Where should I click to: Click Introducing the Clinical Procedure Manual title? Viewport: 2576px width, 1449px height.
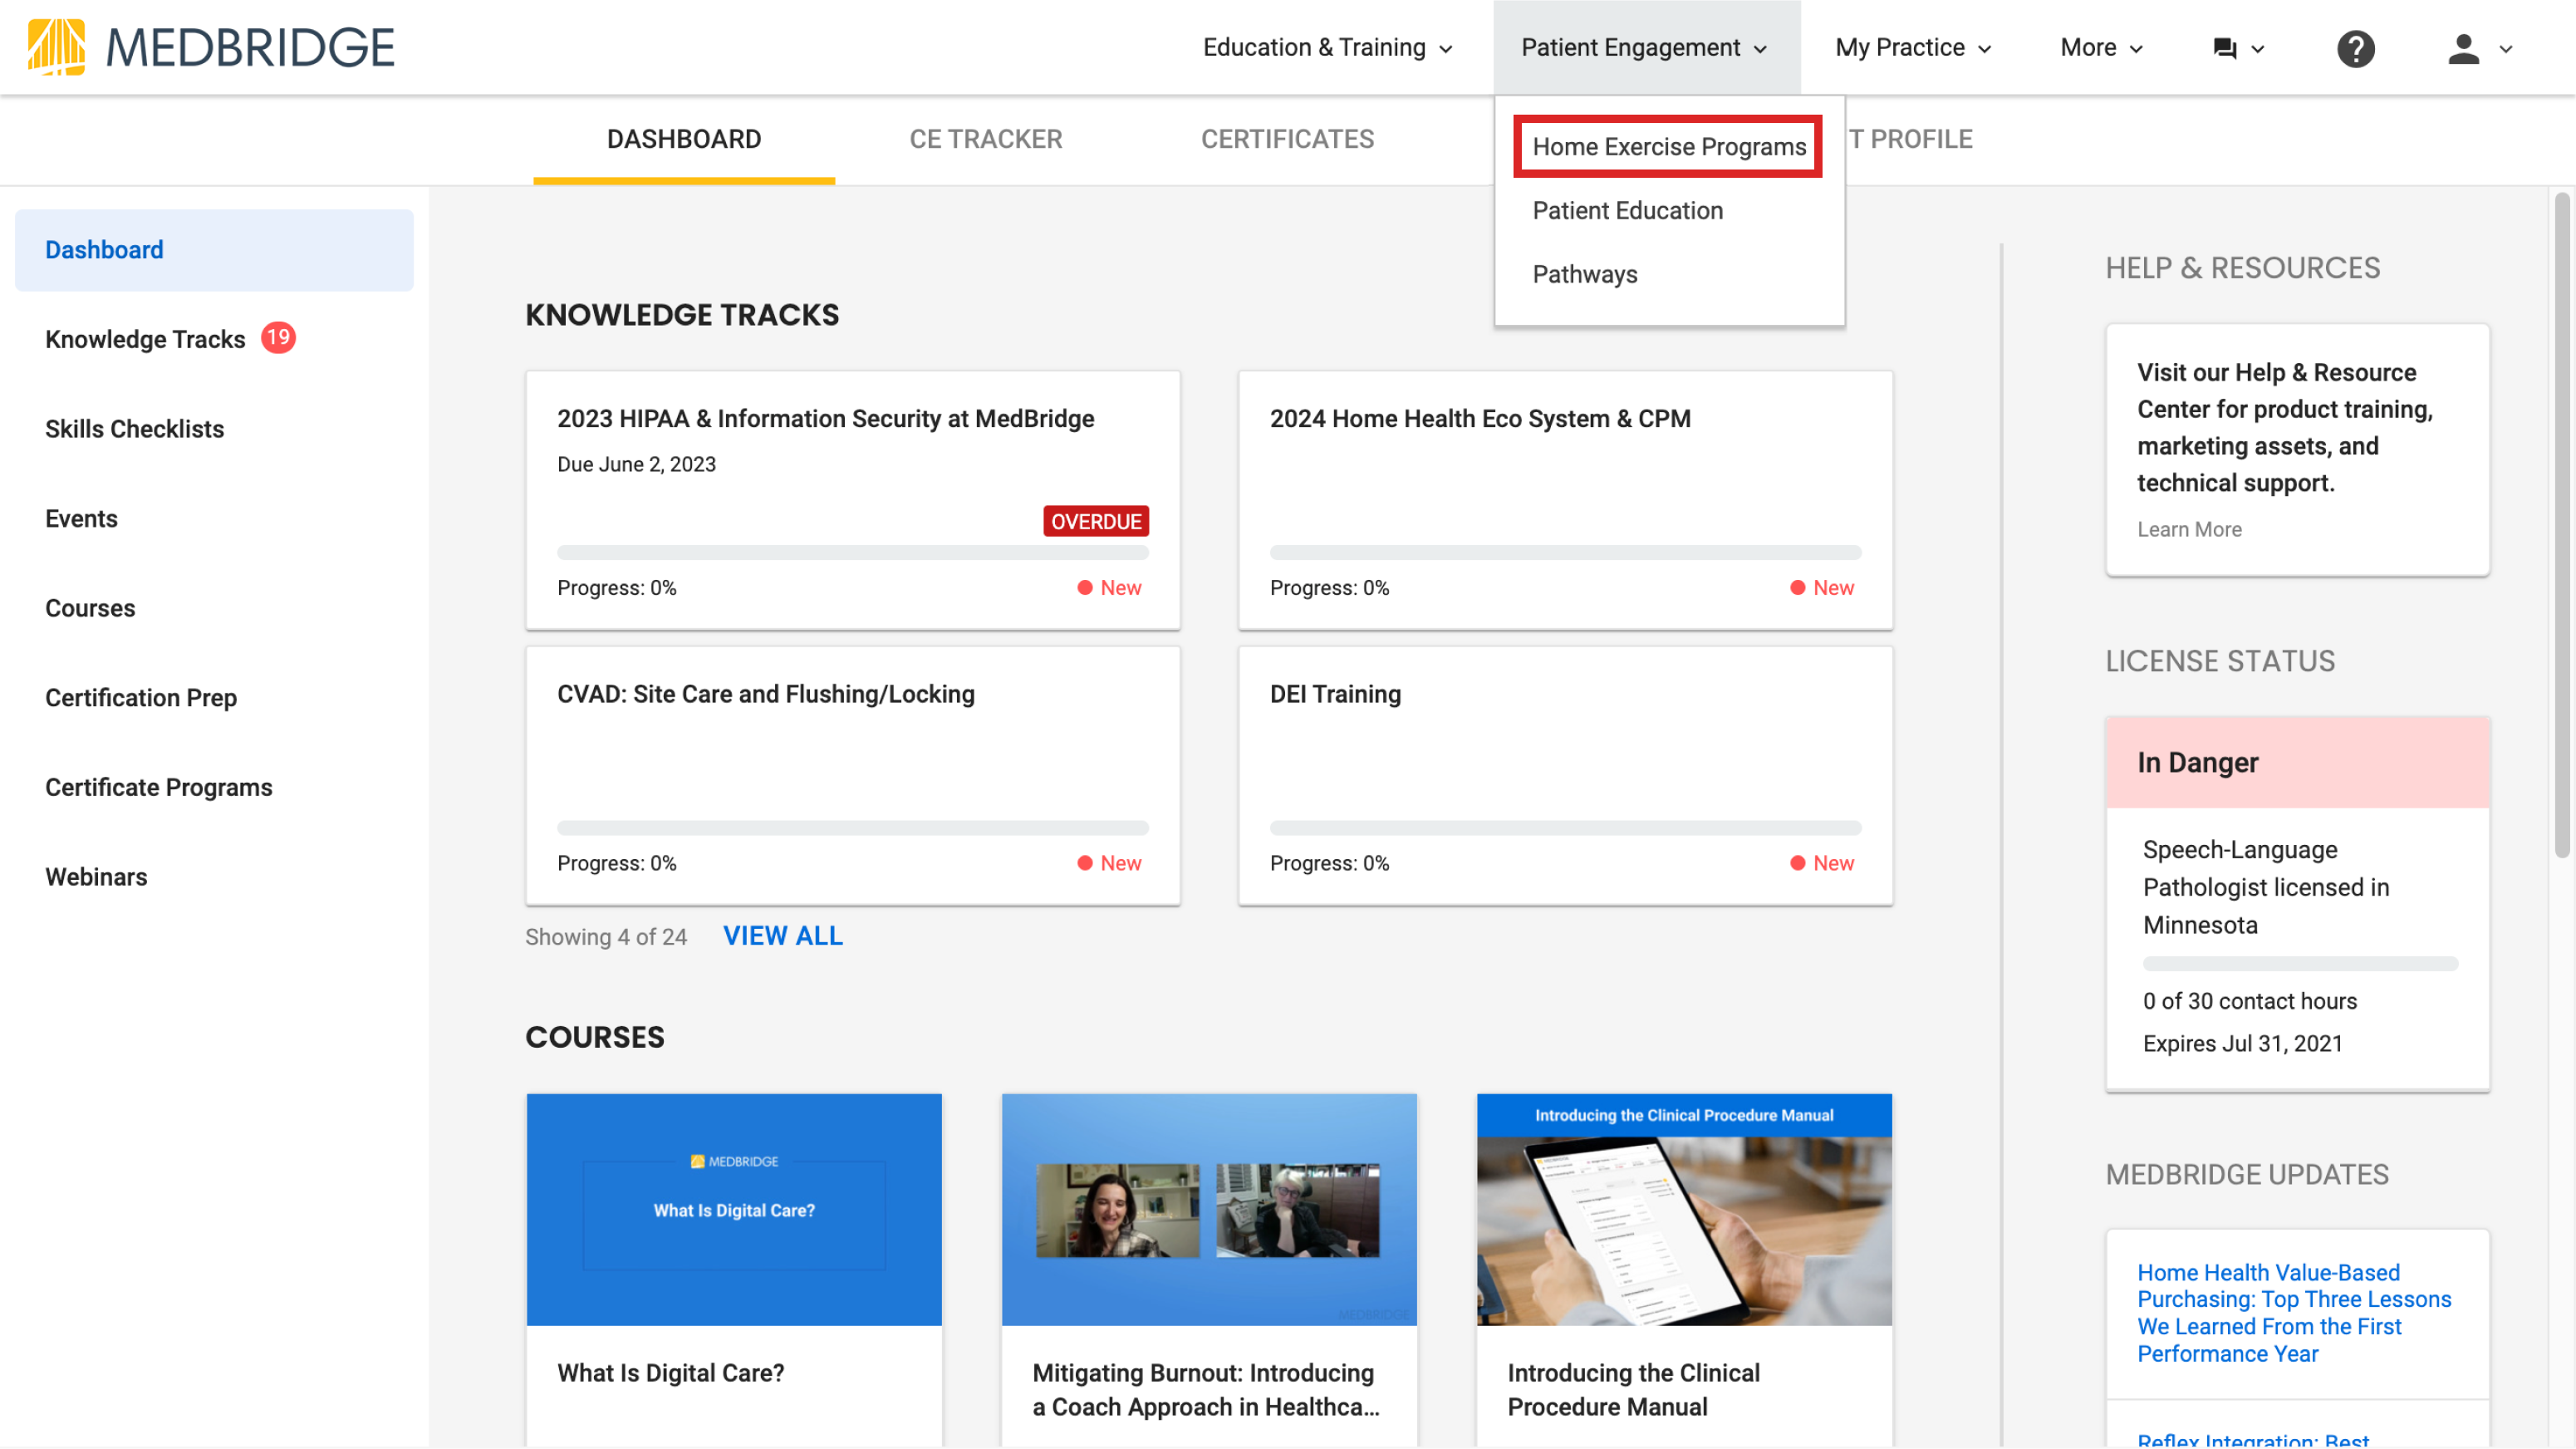click(1633, 1390)
